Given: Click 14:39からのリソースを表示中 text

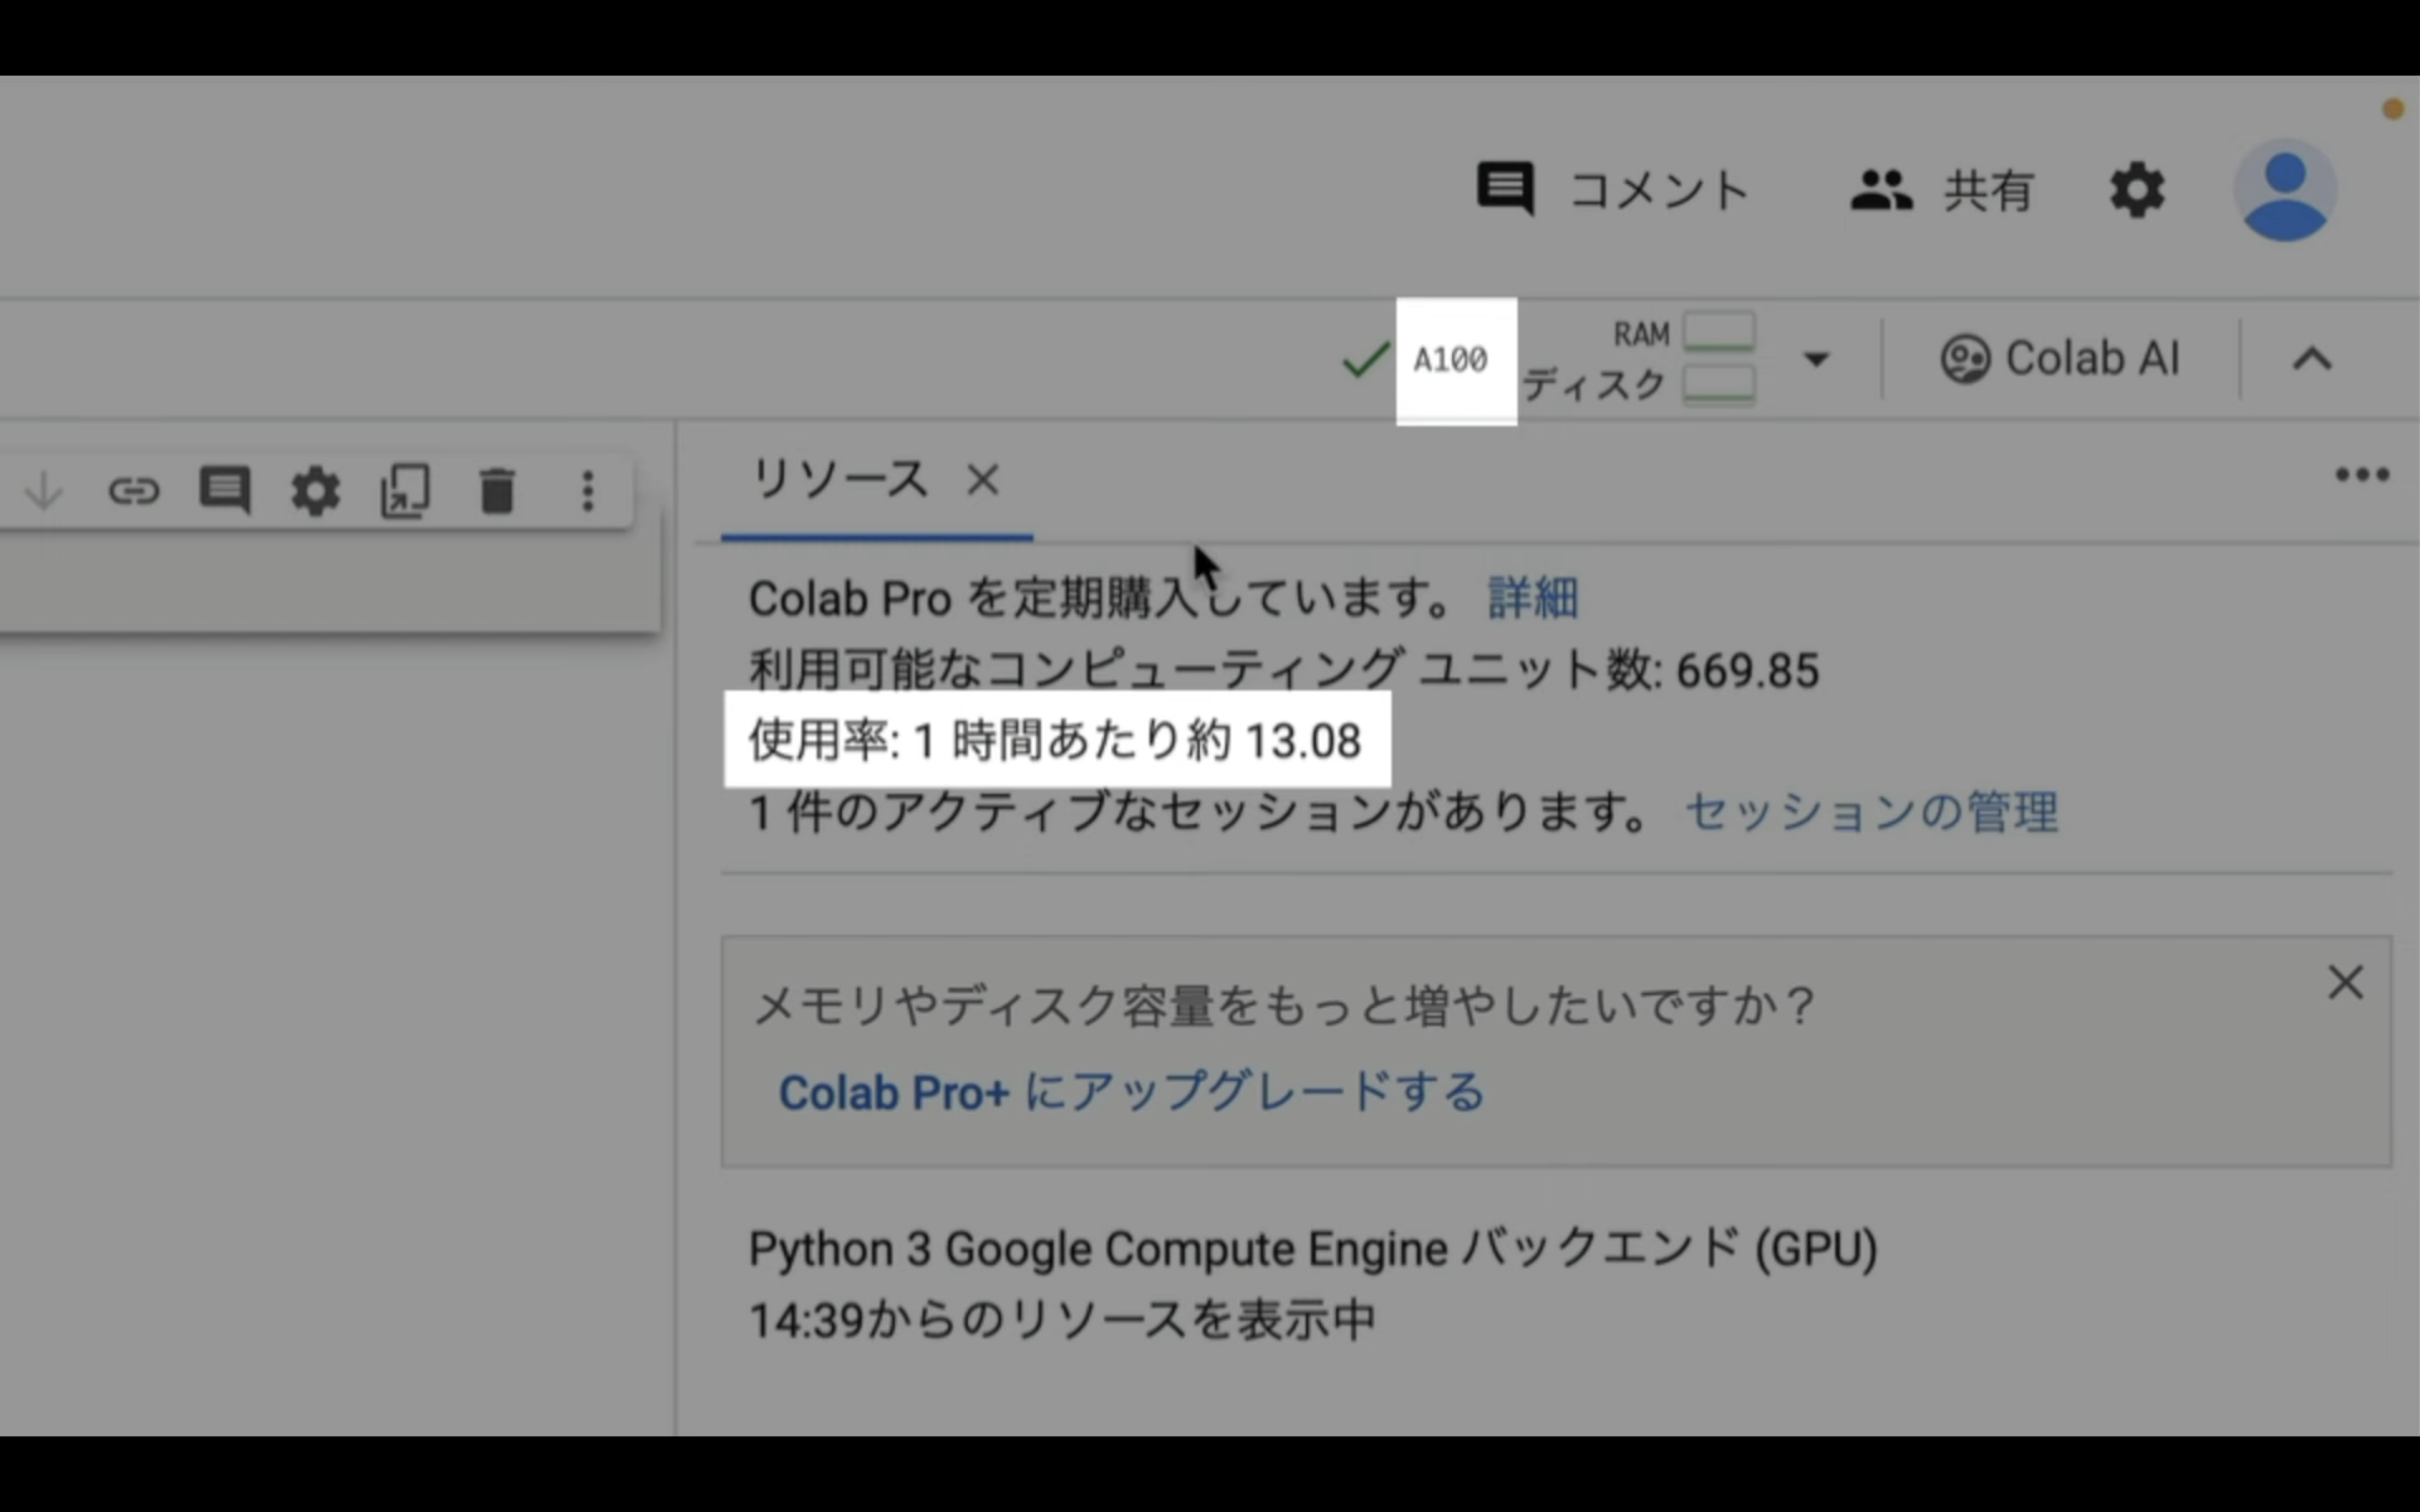Looking at the screenshot, I should (x=1063, y=1320).
